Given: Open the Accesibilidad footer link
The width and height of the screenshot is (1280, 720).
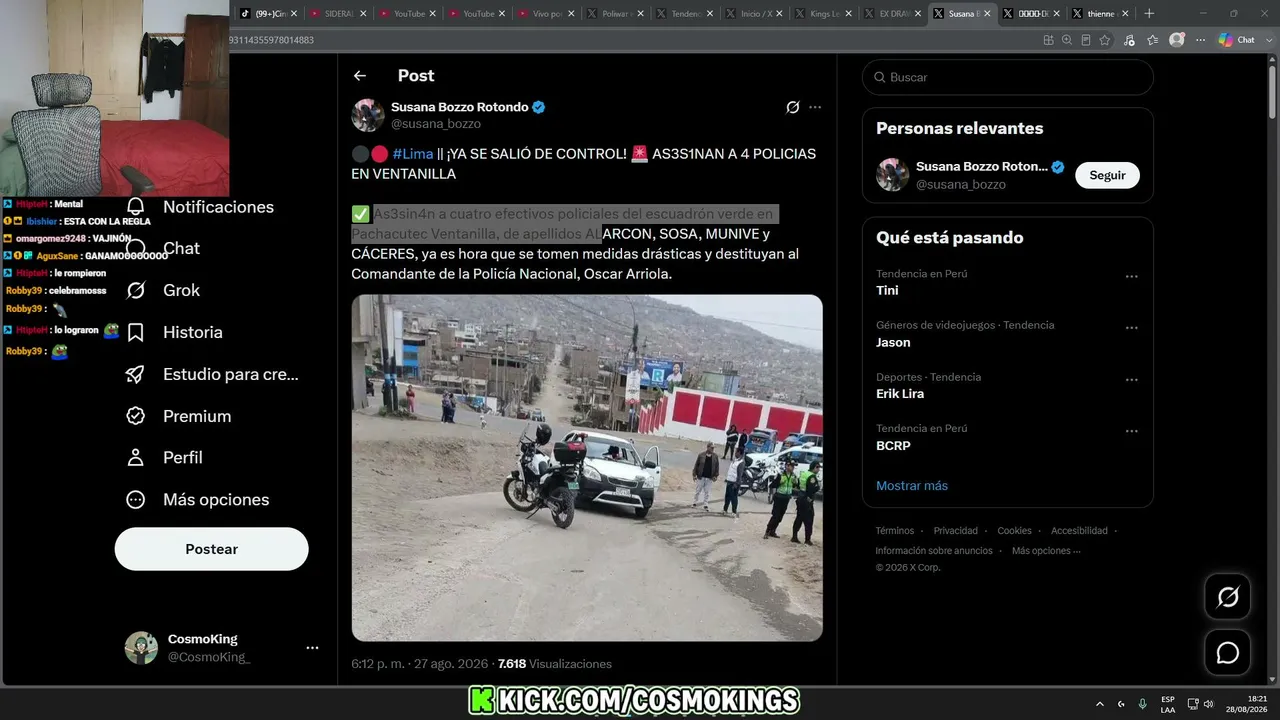Looking at the screenshot, I should coord(1079,531).
